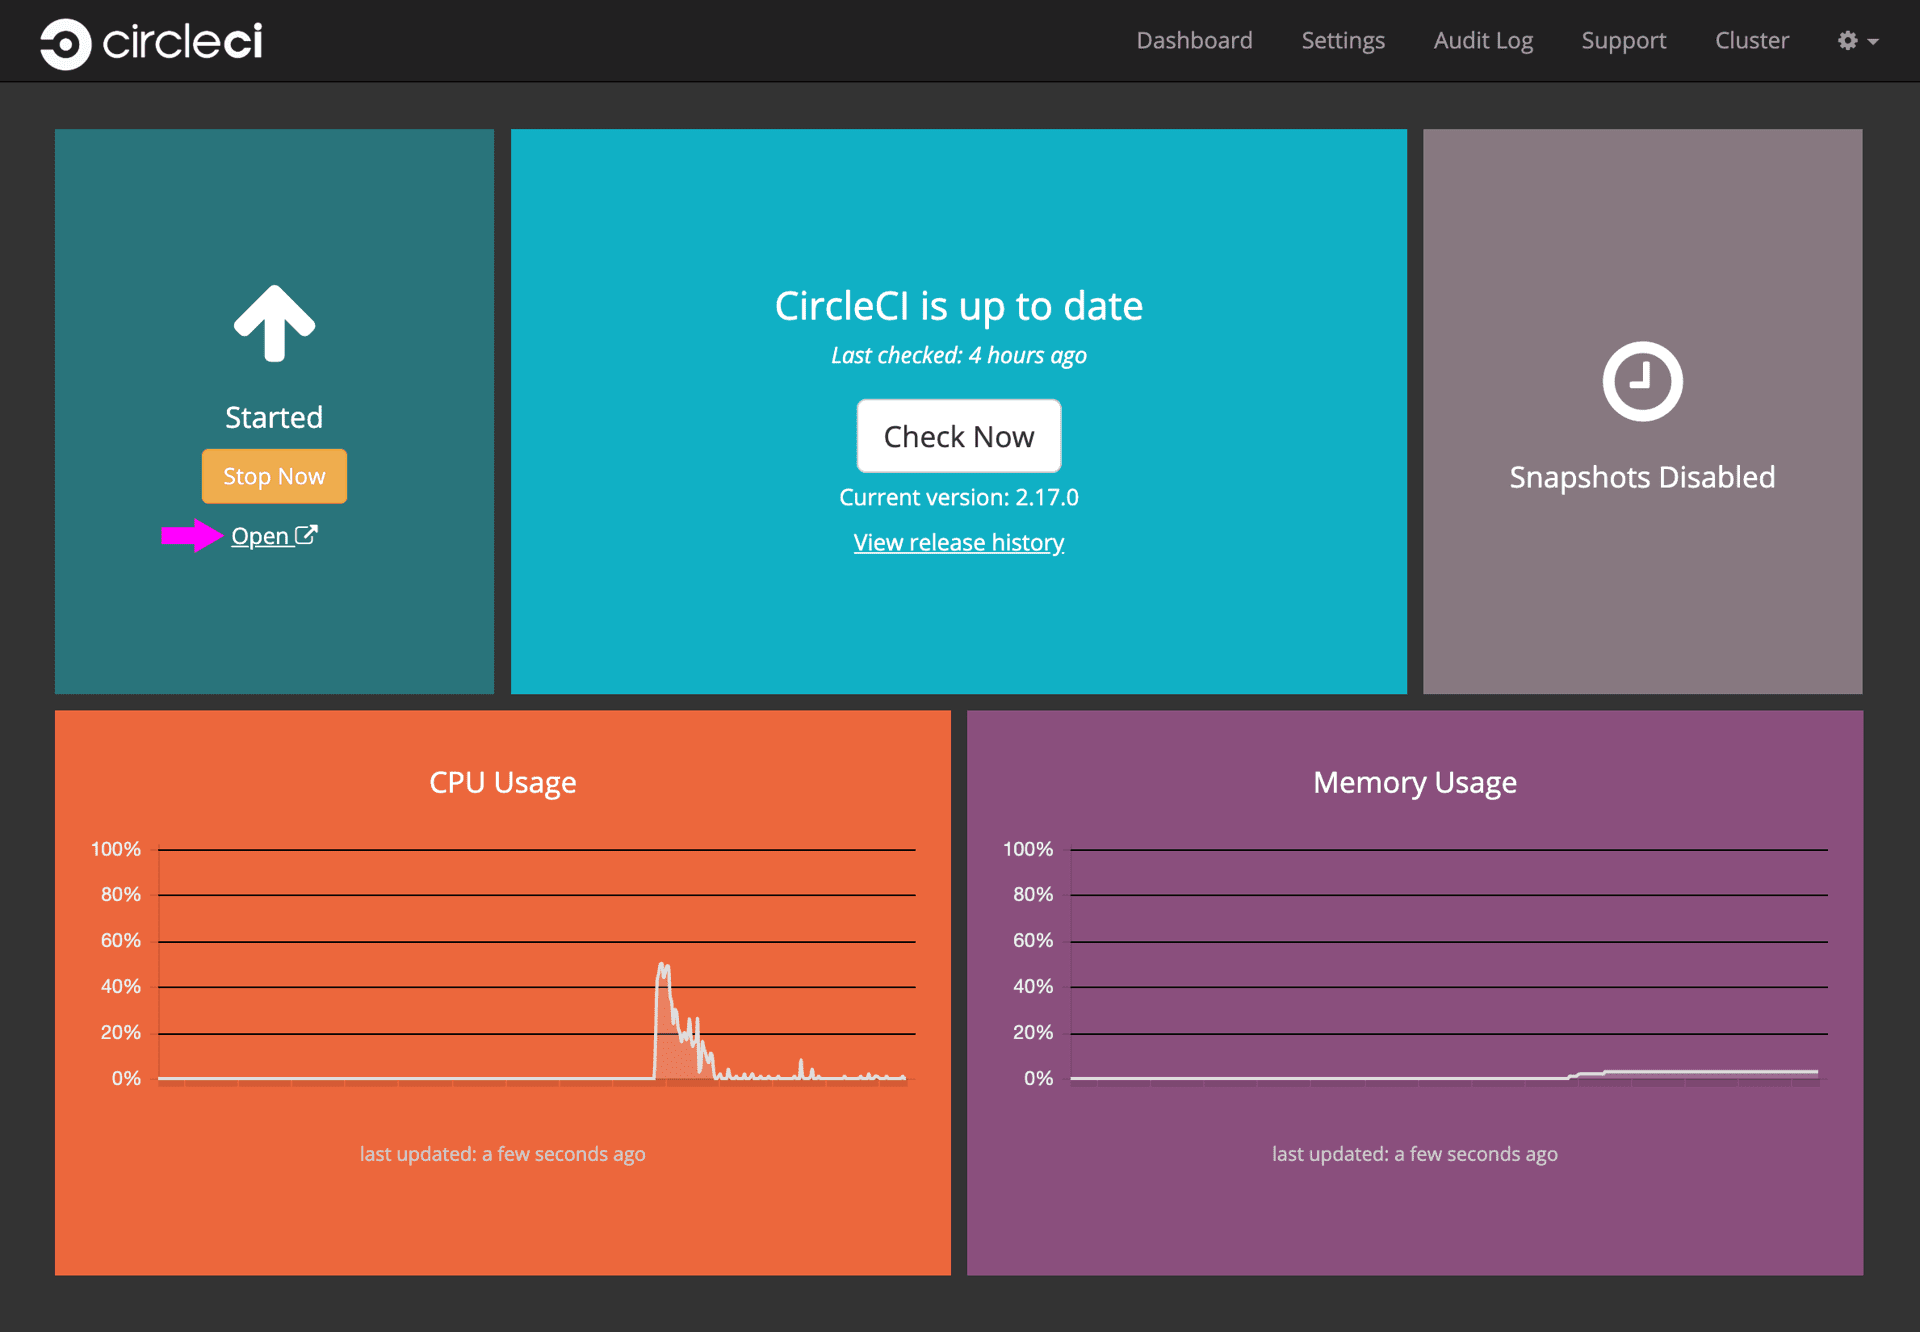Click the CPU Usage chart title
The width and height of the screenshot is (1920, 1332).
[x=502, y=782]
